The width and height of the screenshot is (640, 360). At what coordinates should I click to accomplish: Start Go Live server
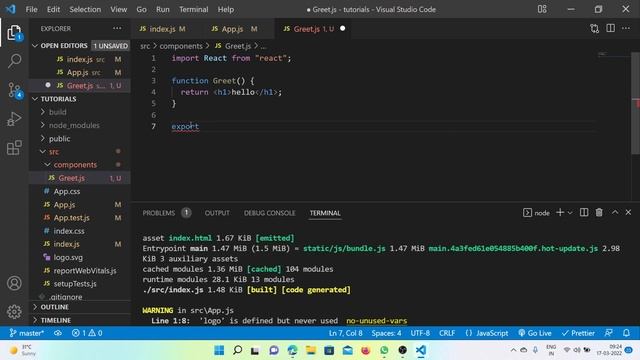(x=535, y=333)
